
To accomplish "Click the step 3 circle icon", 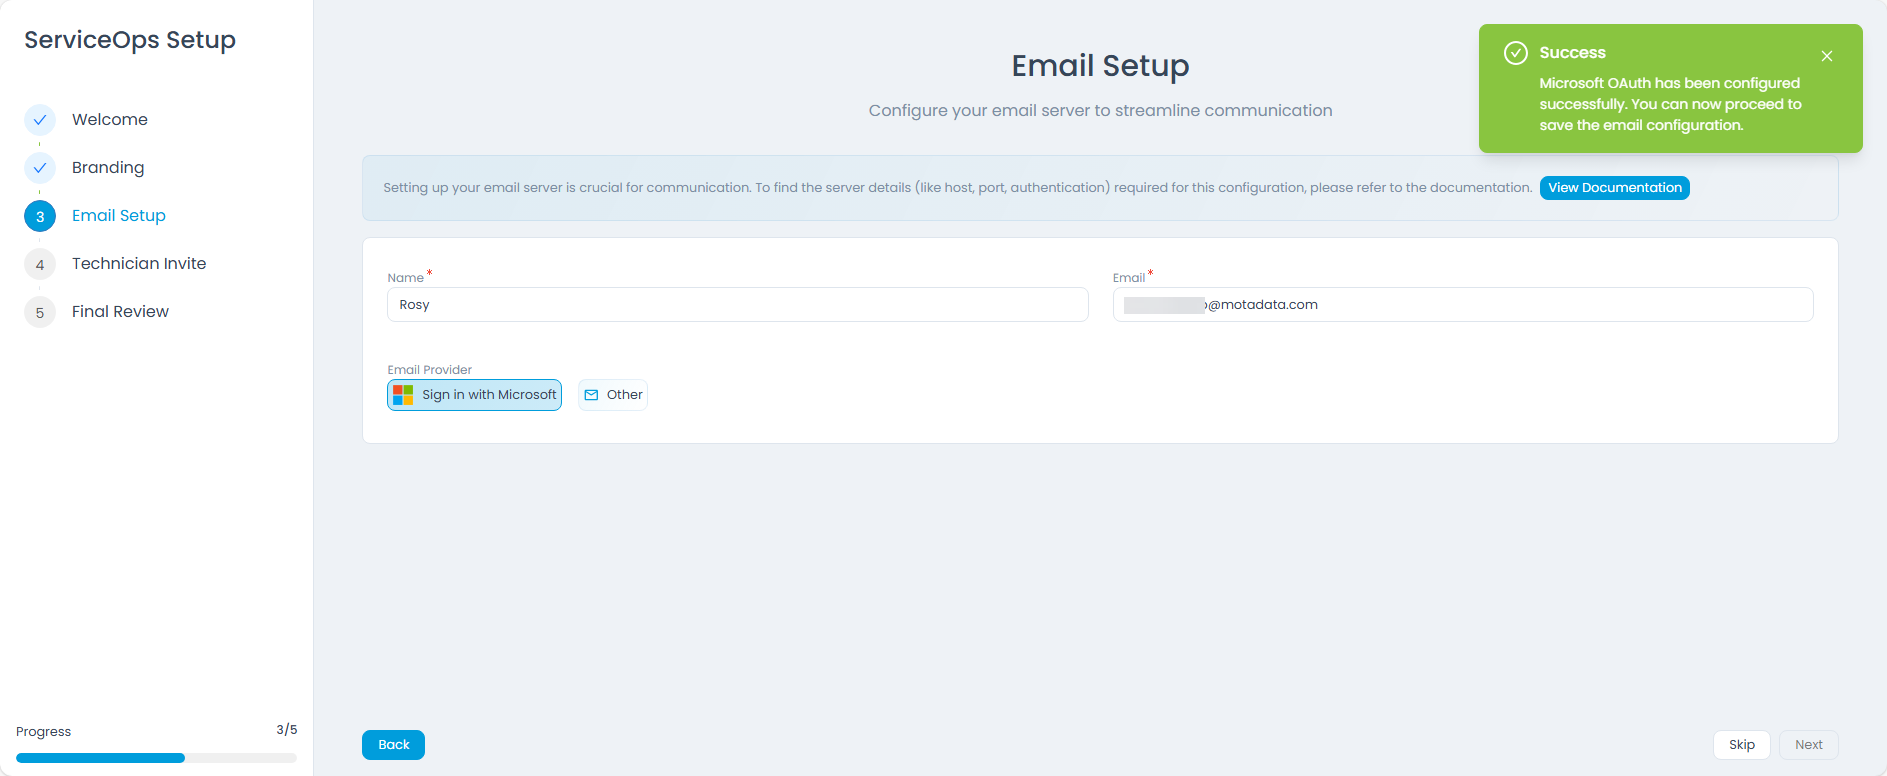I will (x=40, y=216).
